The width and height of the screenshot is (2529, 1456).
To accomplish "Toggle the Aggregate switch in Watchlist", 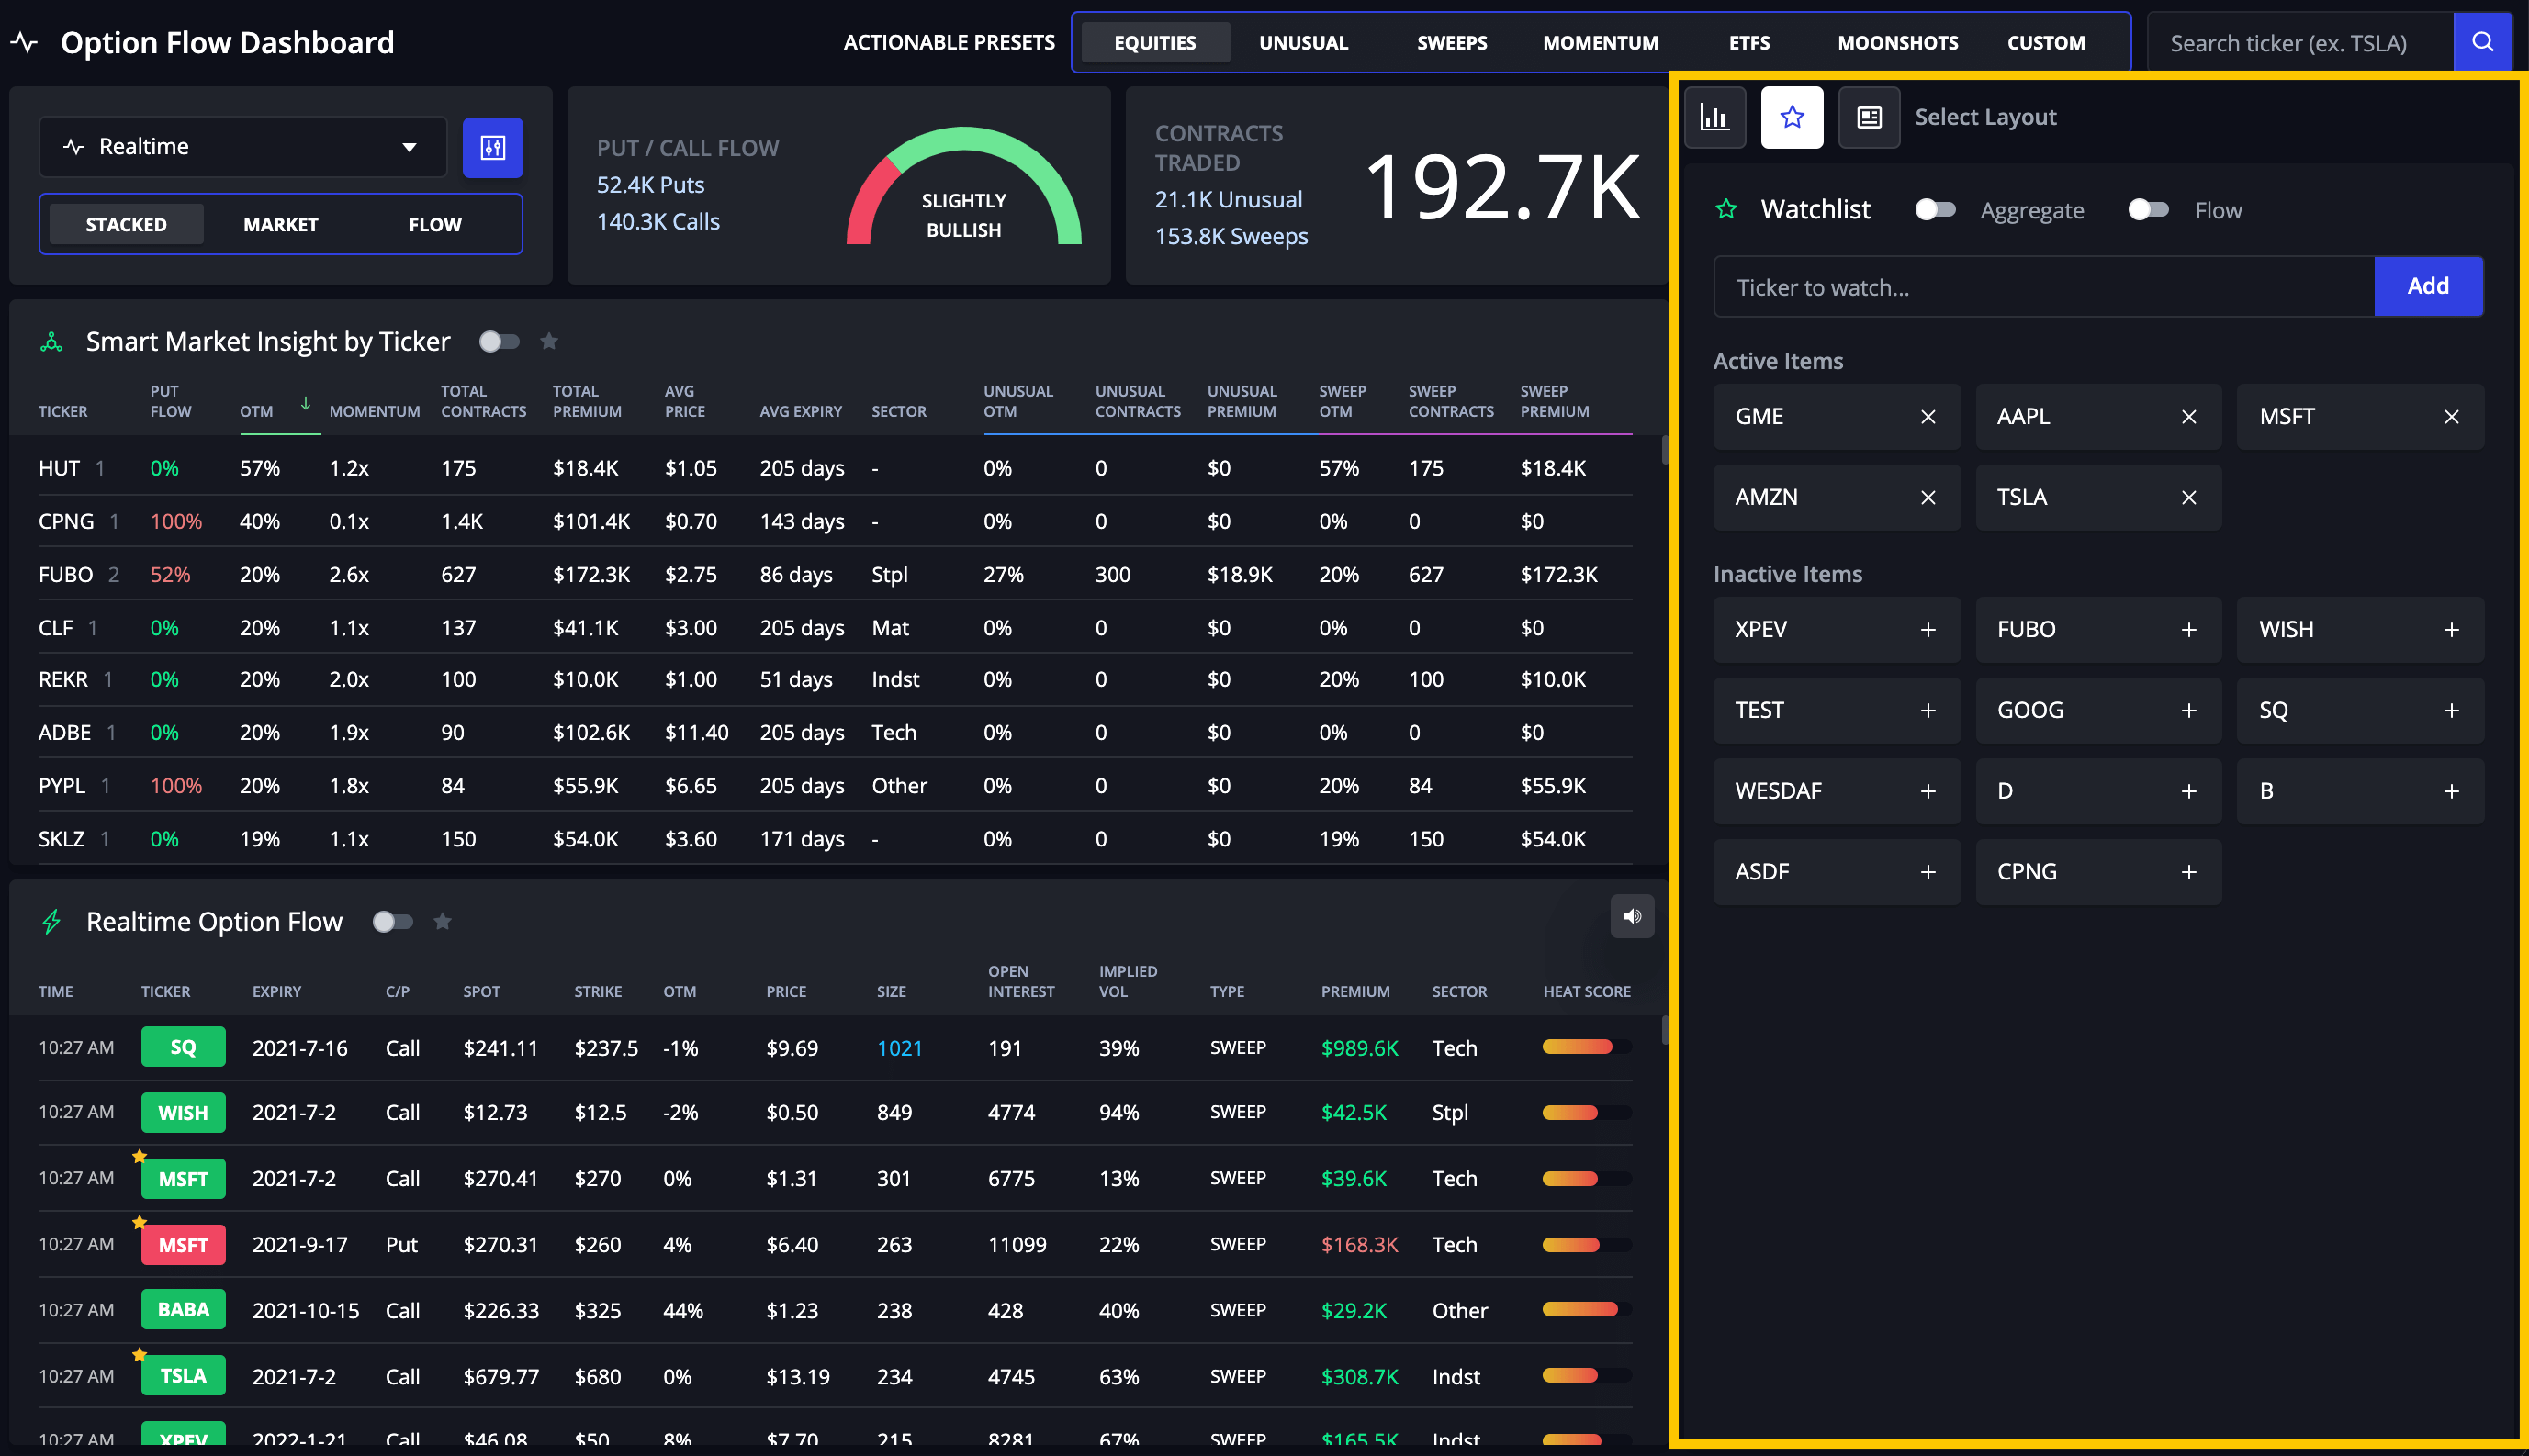I will 1935,208.
